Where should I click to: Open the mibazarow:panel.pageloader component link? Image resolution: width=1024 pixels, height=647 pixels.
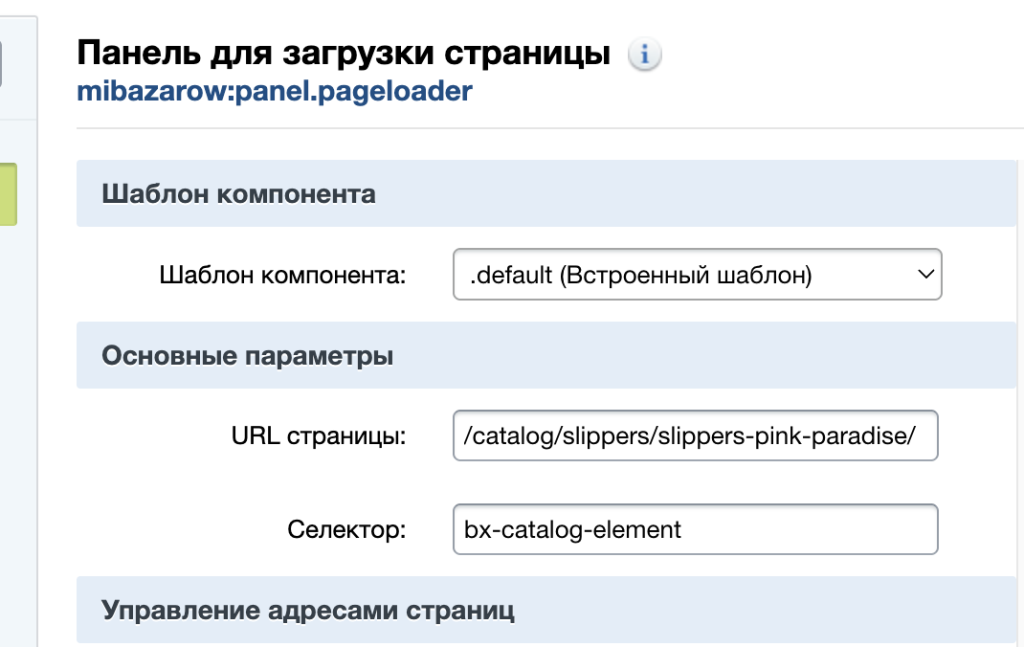(275, 90)
